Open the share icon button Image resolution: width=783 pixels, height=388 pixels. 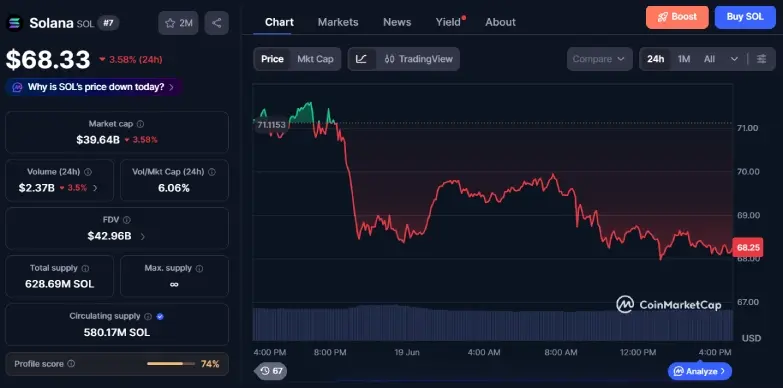[x=217, y=23]
